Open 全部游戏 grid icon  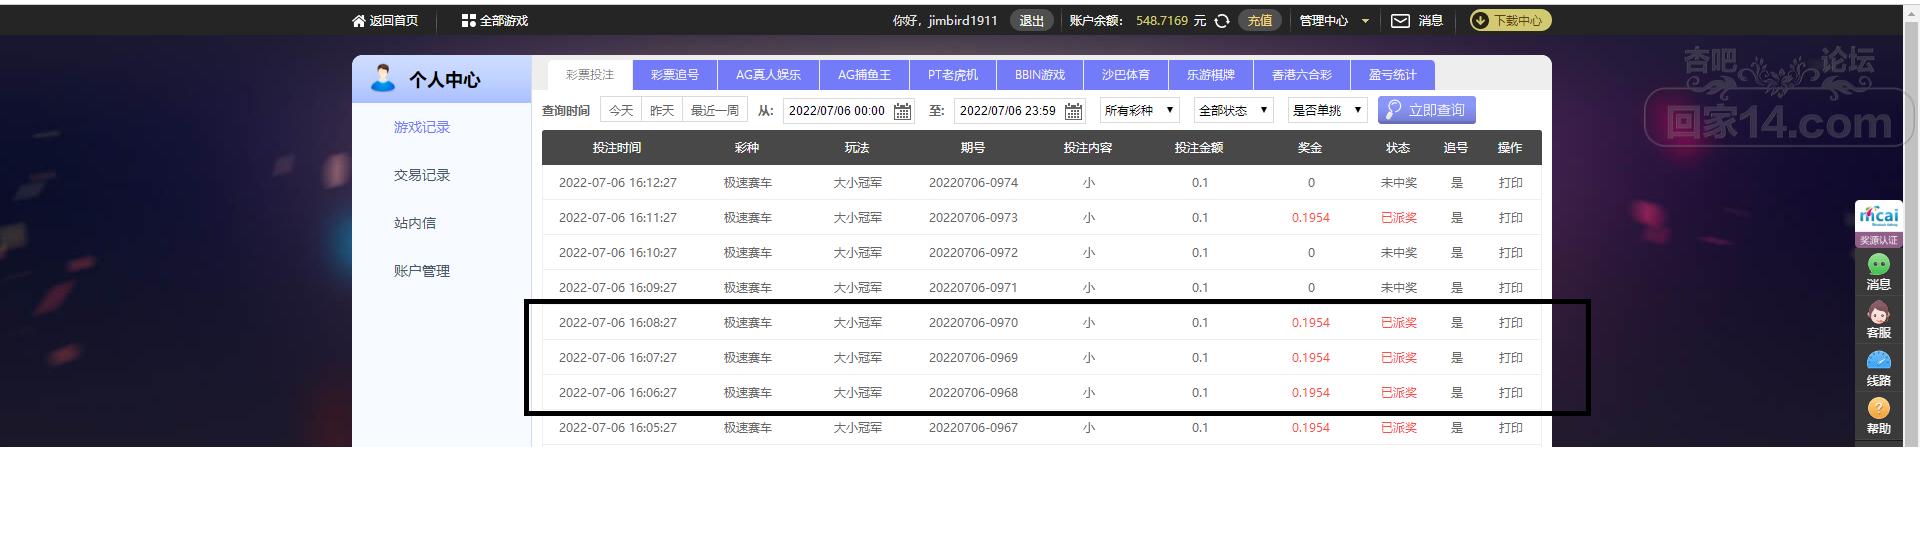click(468, 21)
